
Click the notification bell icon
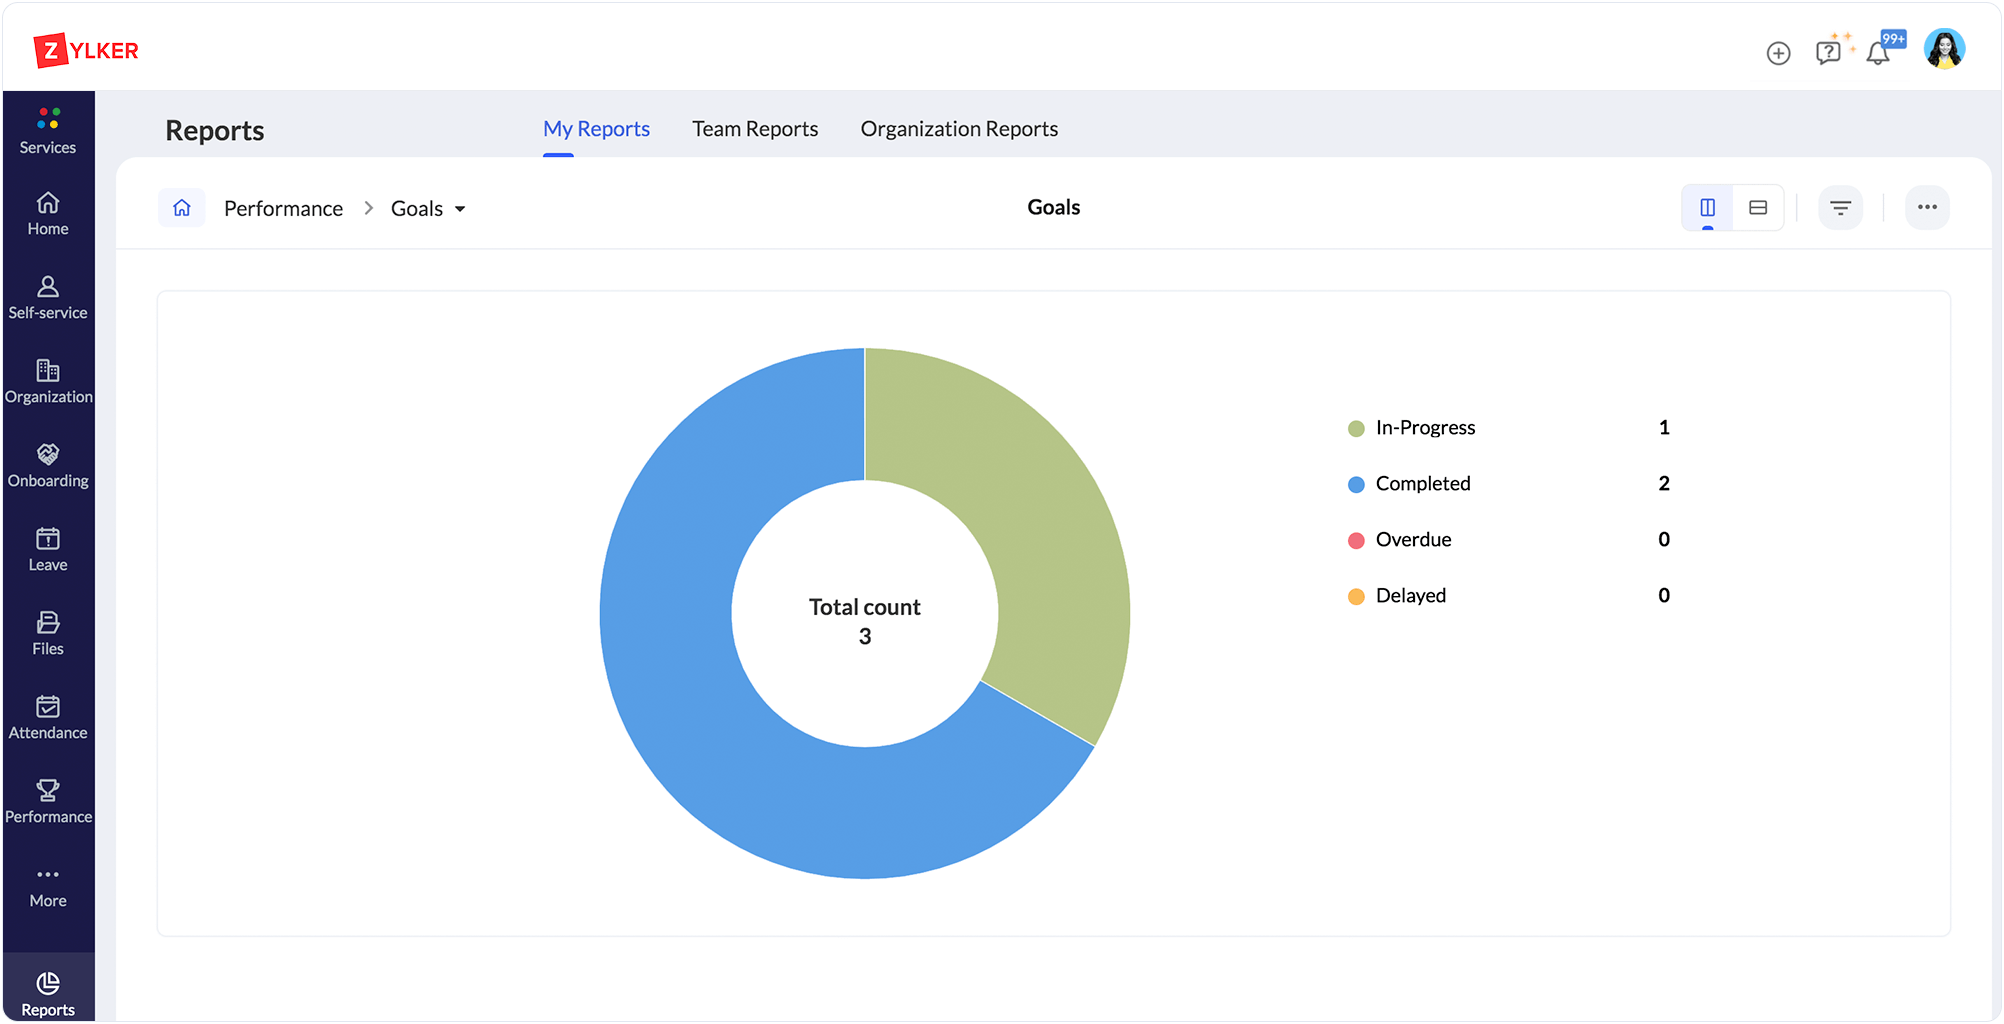[x=1878, y=53]
